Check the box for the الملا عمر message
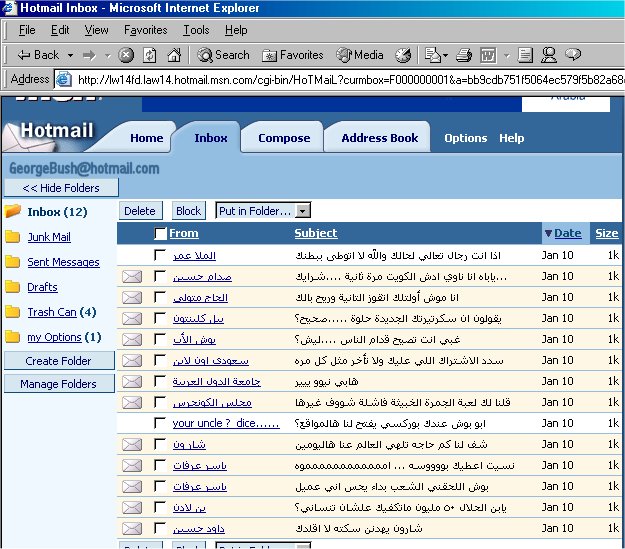Screen dimensions: 625x549 click(160, 255)
